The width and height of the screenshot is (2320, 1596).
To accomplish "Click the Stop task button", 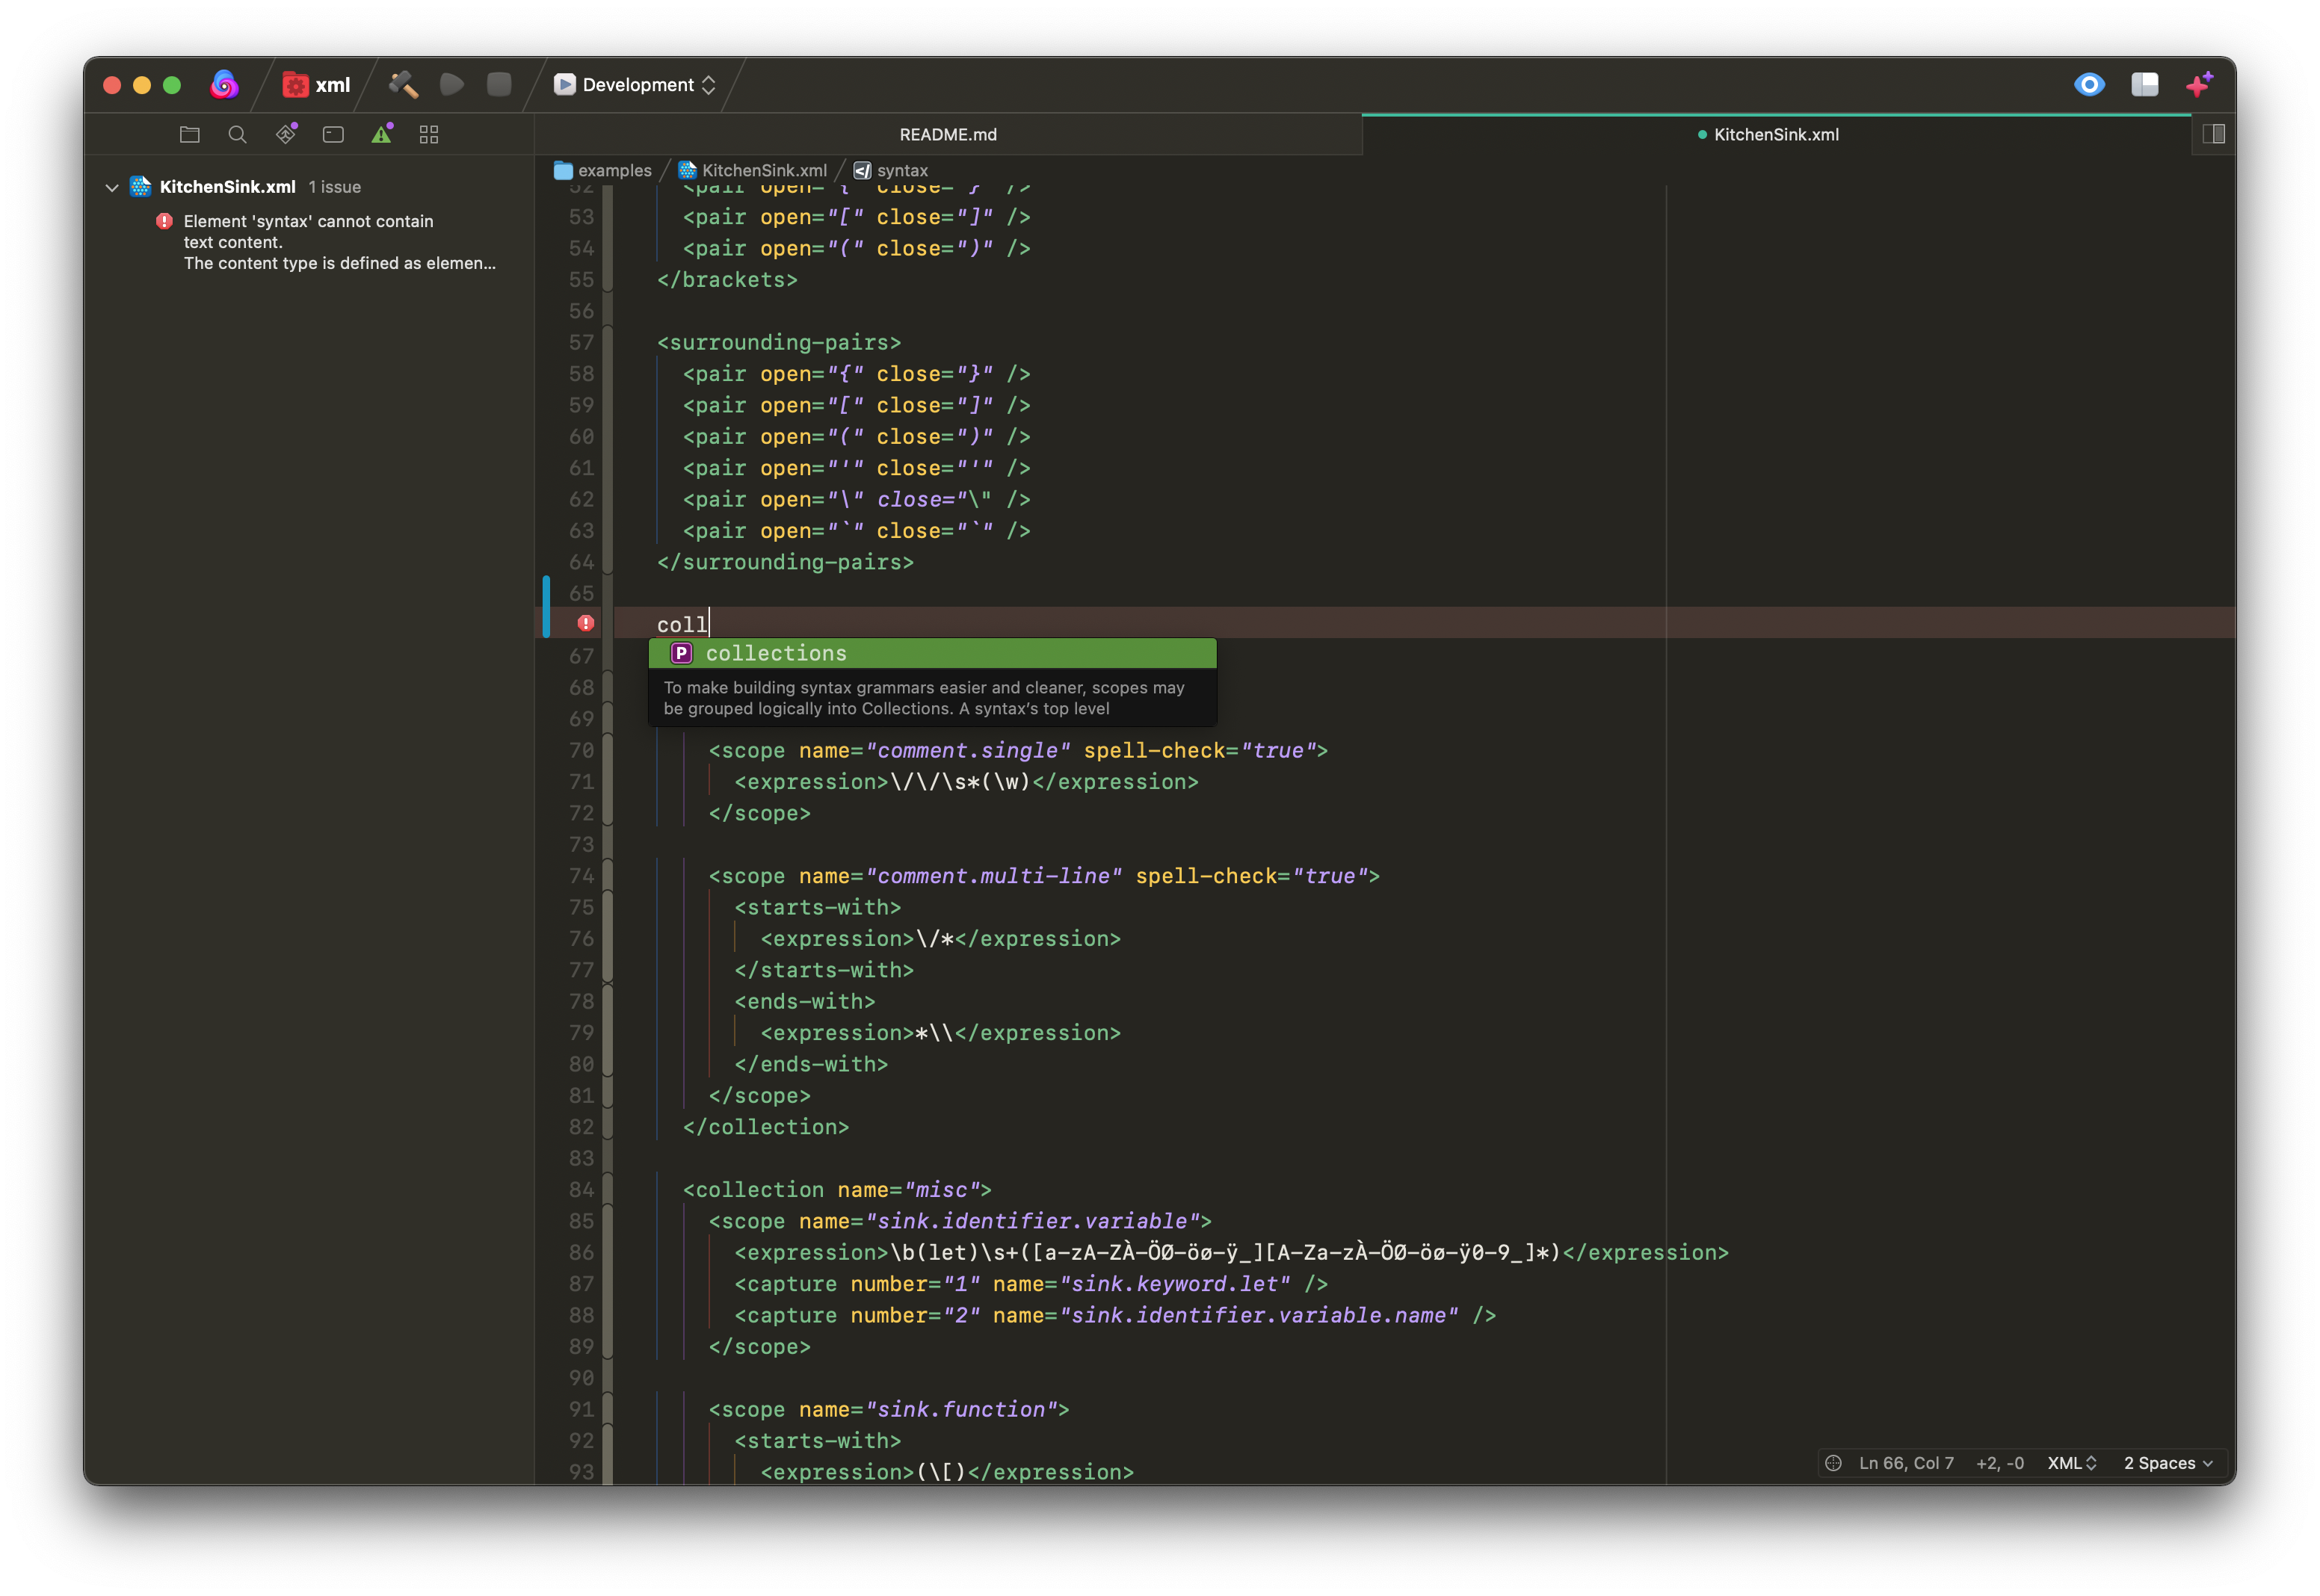I will 499,85.
